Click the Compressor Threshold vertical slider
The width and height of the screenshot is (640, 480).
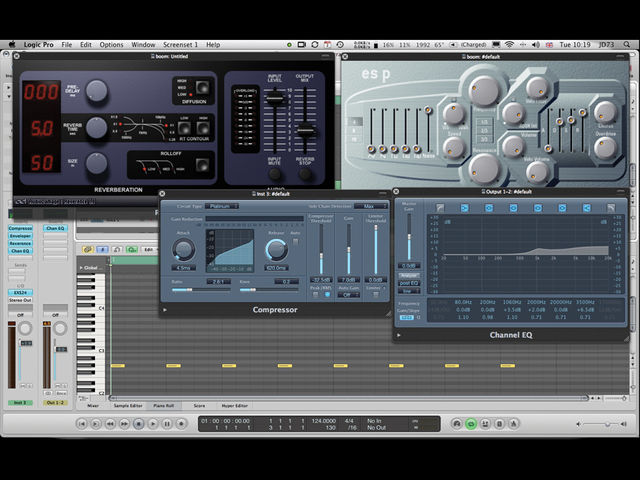[321, 249]
